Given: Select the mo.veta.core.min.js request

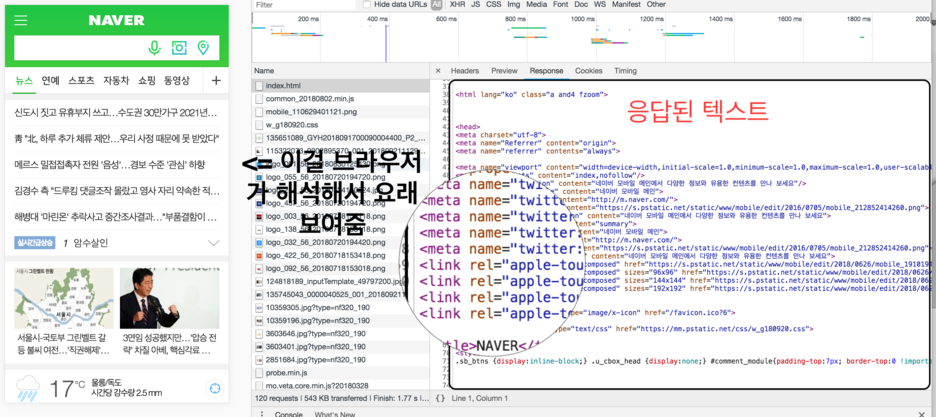Looking at the screenshot, I should pyautogui.click(x=340, y=386).
